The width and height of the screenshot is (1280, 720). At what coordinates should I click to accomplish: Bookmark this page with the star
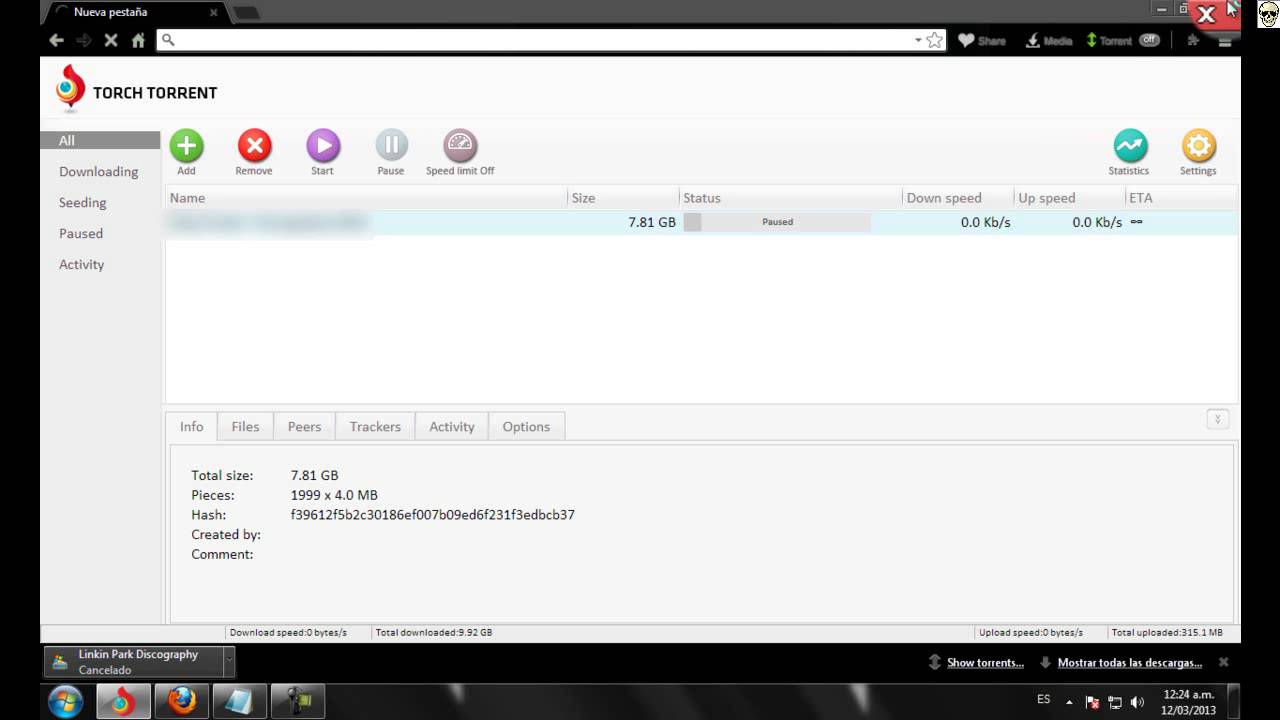point(934,40)
